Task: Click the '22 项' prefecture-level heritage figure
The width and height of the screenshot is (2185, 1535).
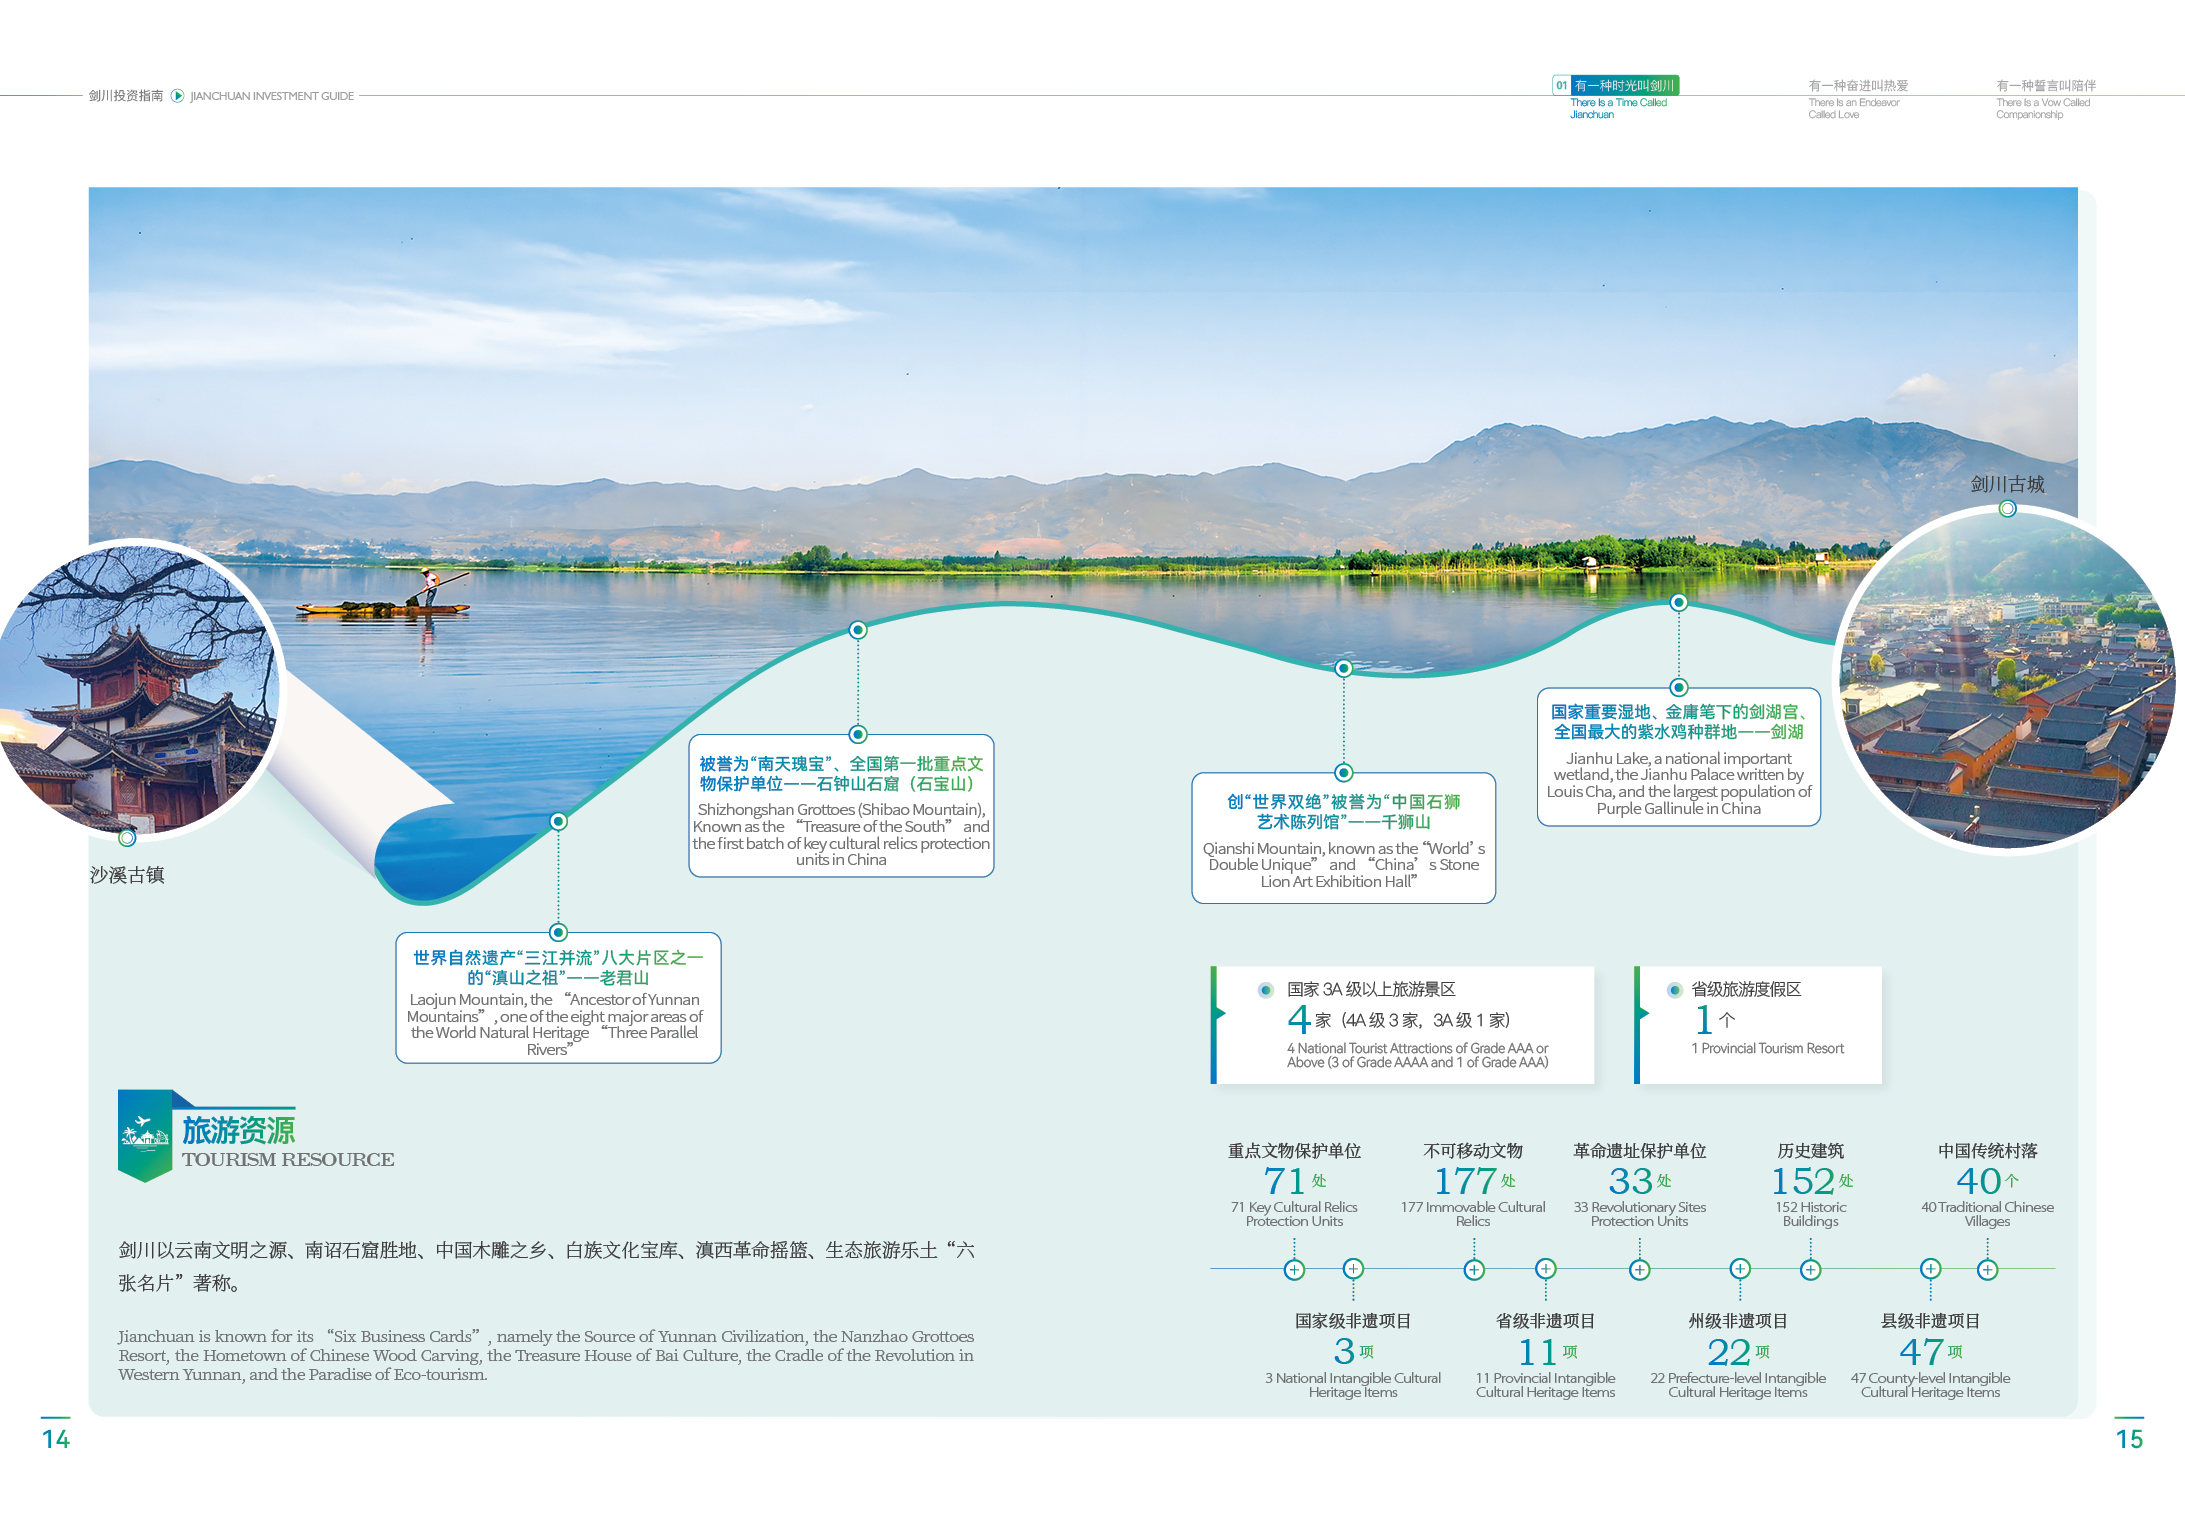Action: coord(1739,1352)
